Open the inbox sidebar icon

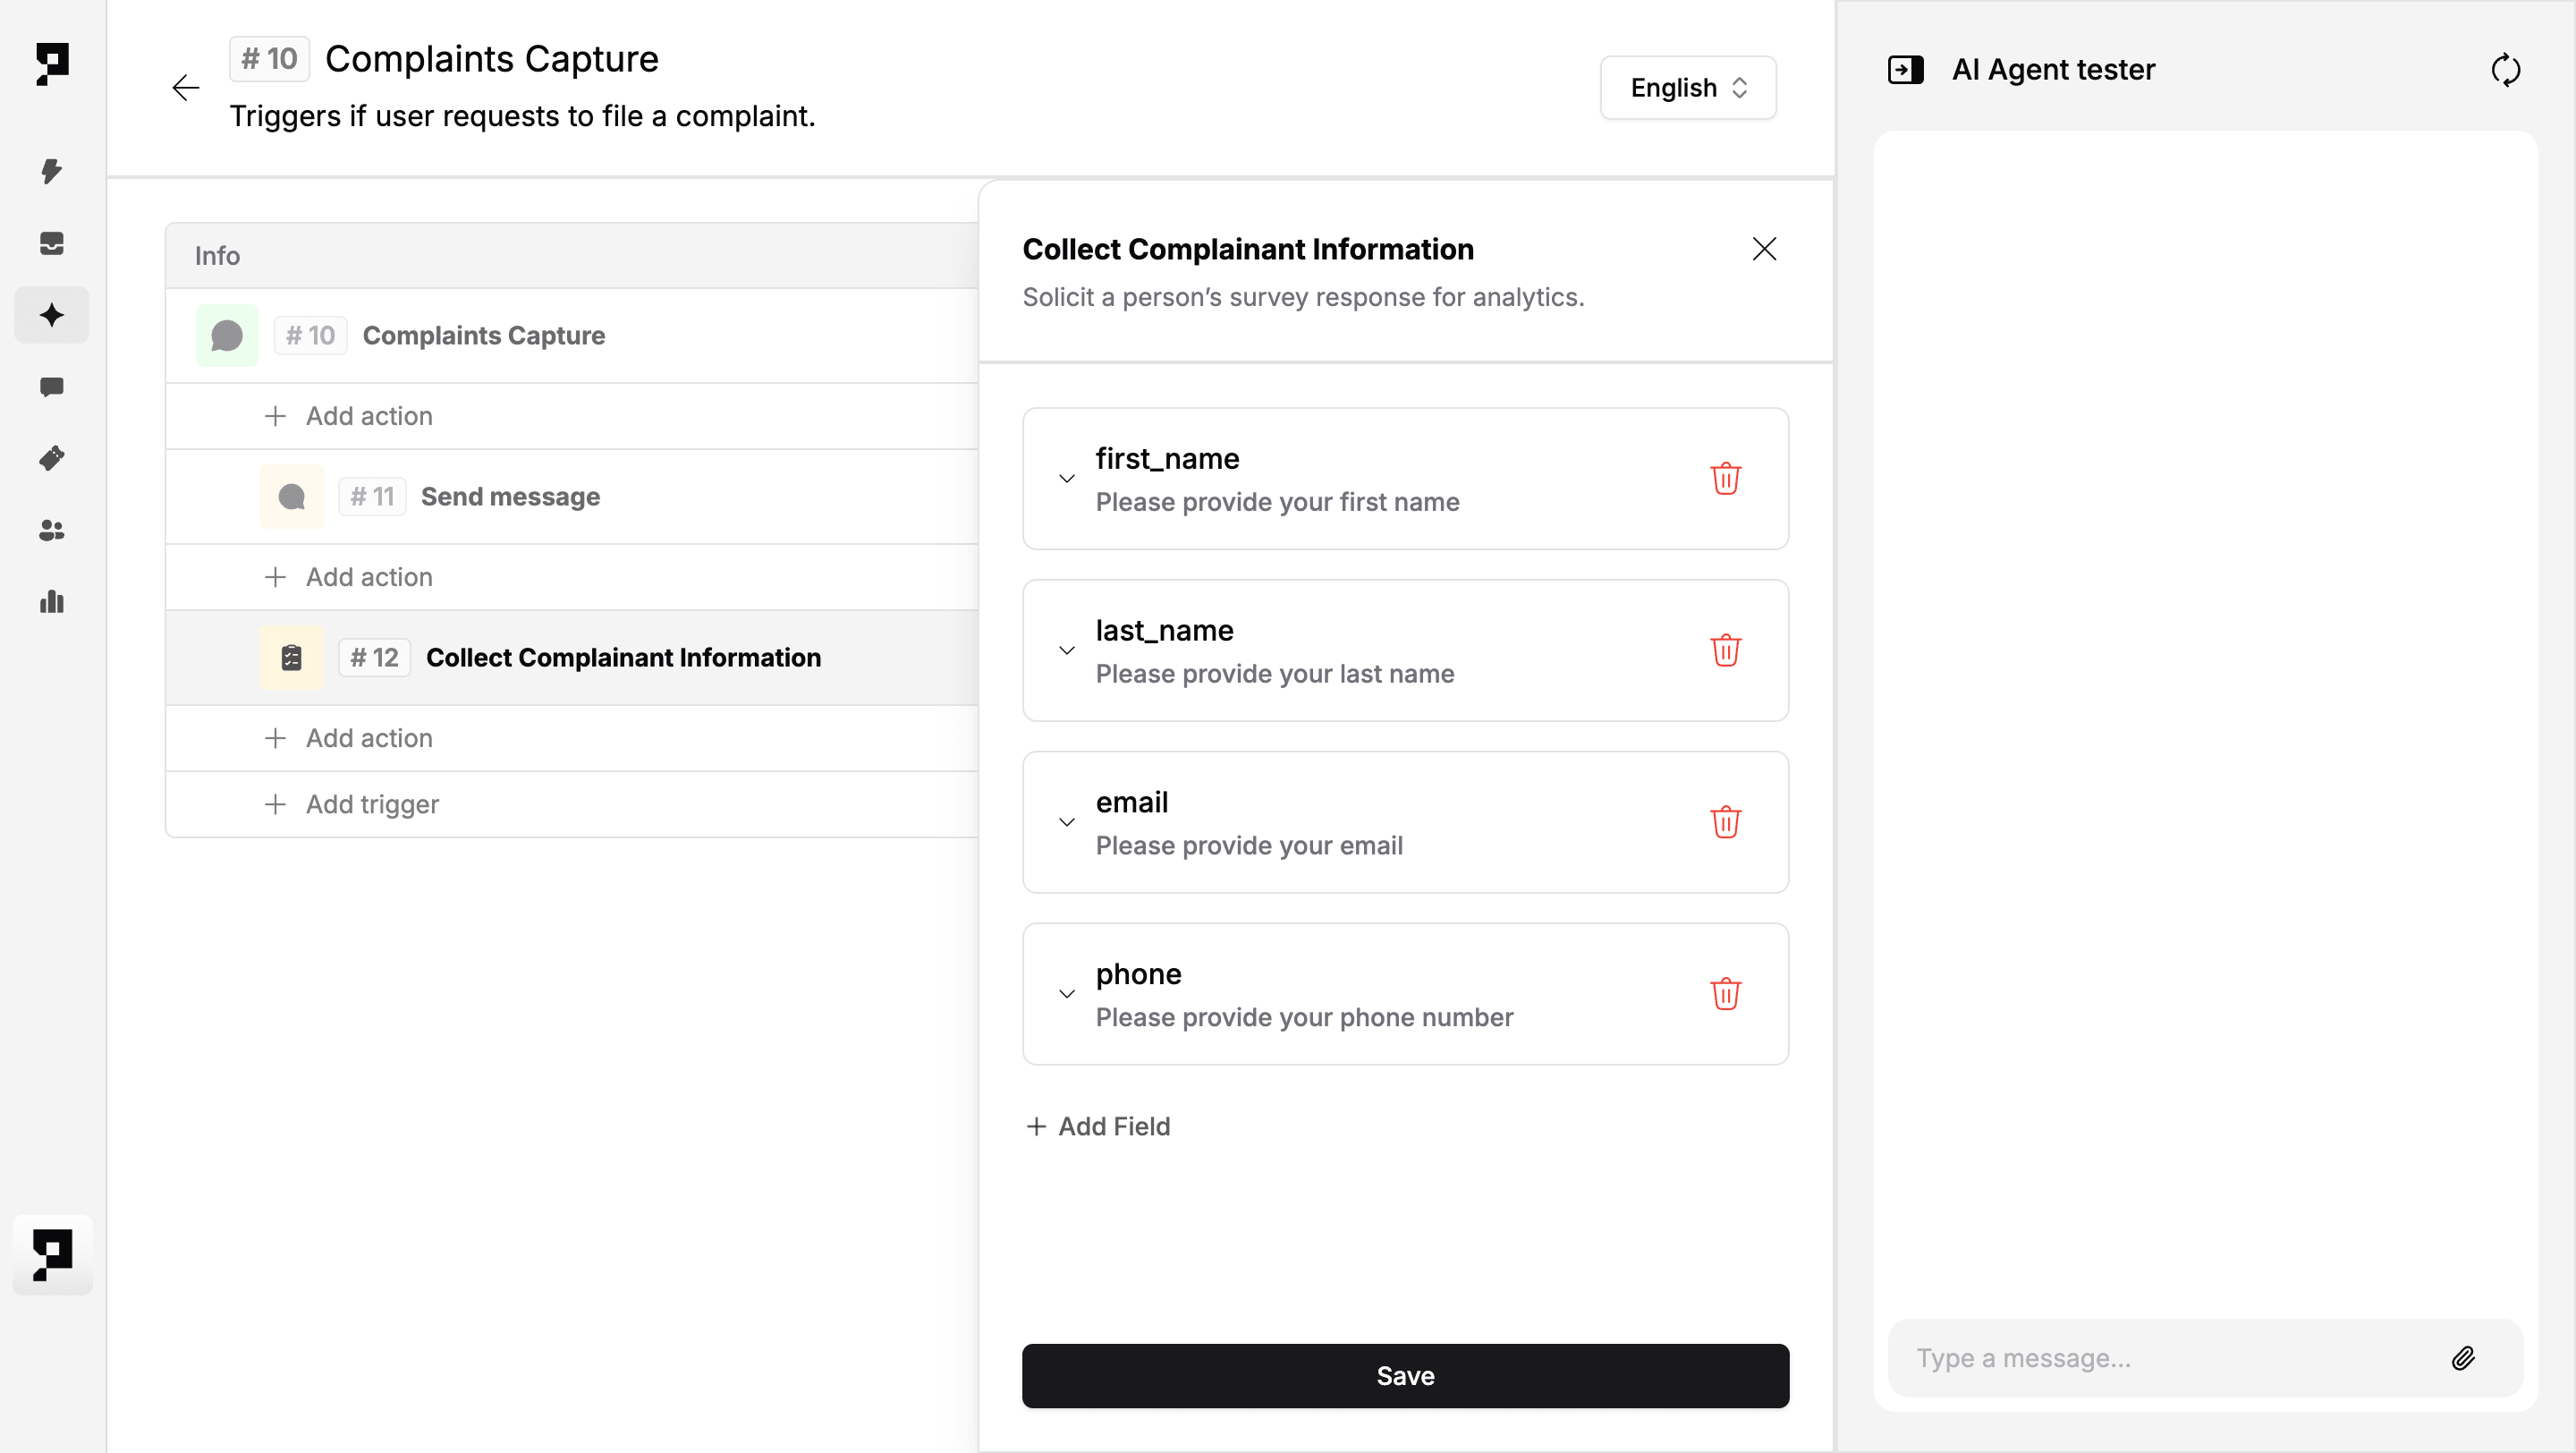pyautogui.click(x=52, y=243)
